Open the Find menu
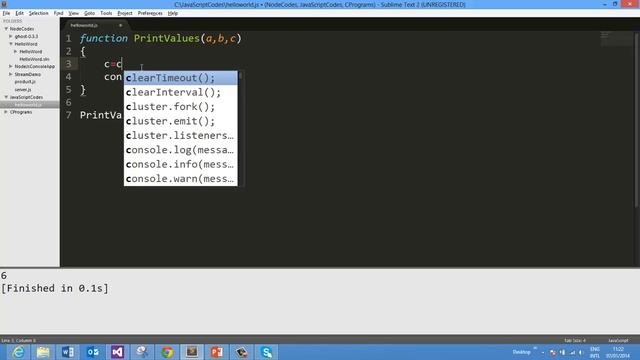The width and height of the screenshot is (640, 360). click(x=58, y=13)
